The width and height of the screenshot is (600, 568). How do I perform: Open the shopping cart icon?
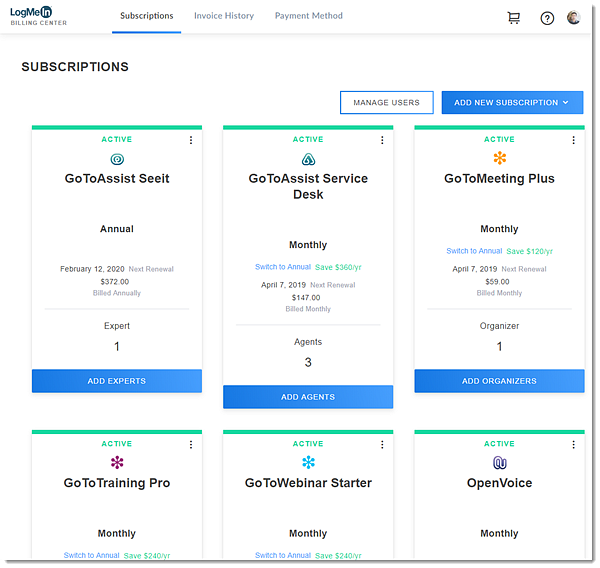[514, 18]
